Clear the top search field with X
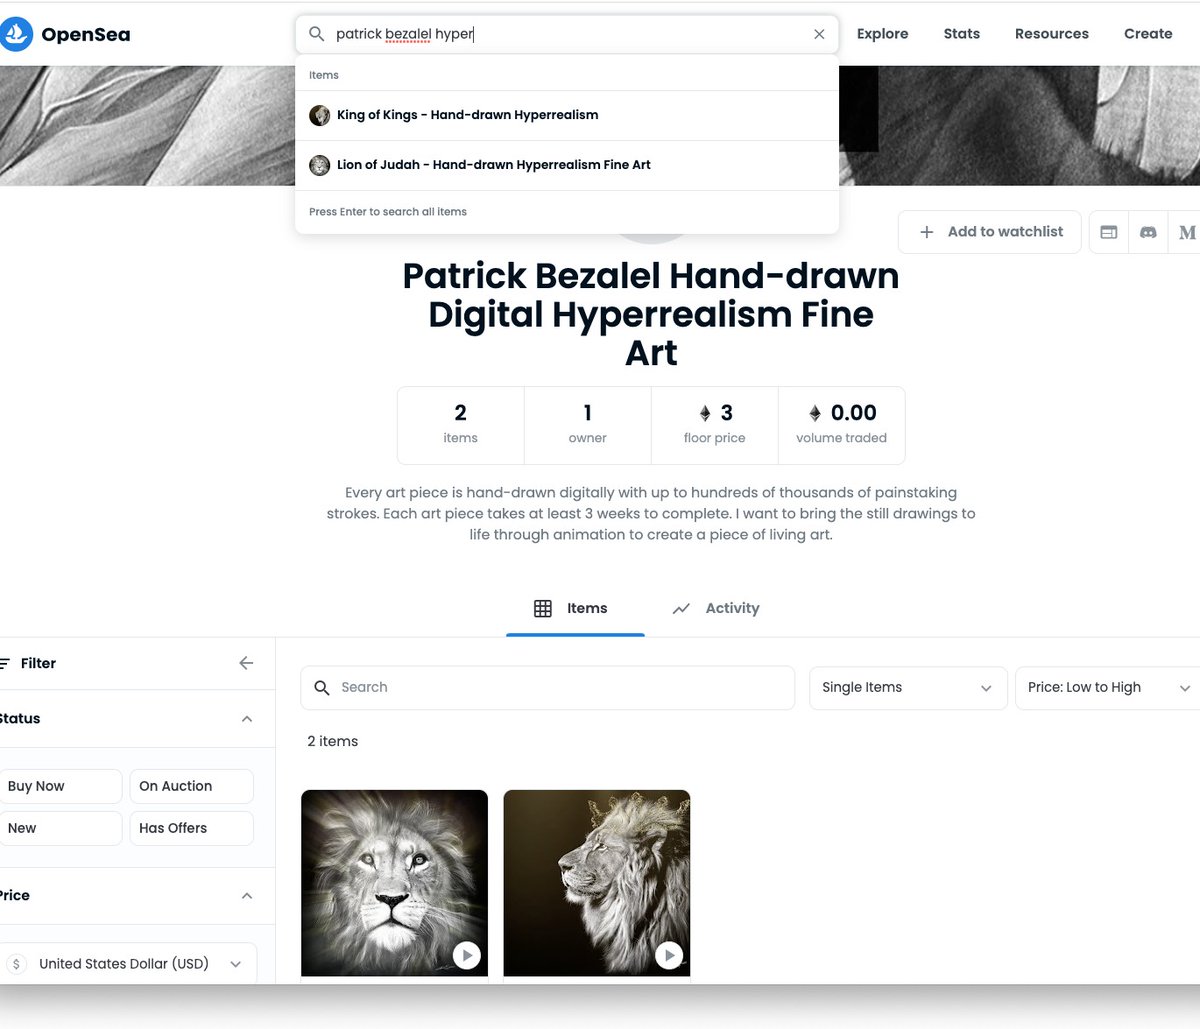The image size is (1200, 1029). point(819,34)
